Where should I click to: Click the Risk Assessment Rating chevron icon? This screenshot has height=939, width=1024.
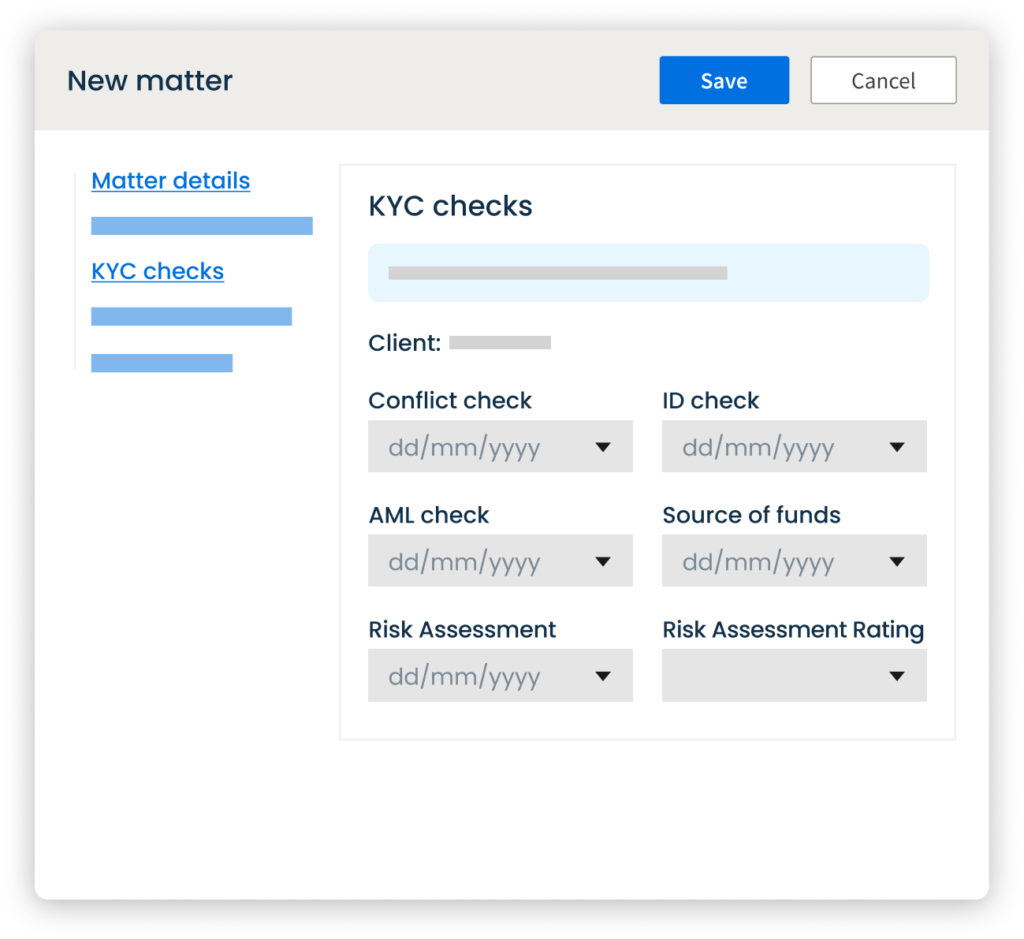pyautogui.click(x=897, y=675)
